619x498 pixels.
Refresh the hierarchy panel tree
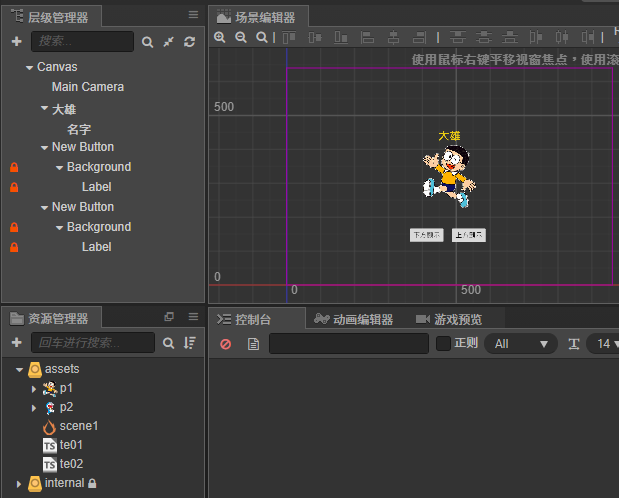click(190, 41)
